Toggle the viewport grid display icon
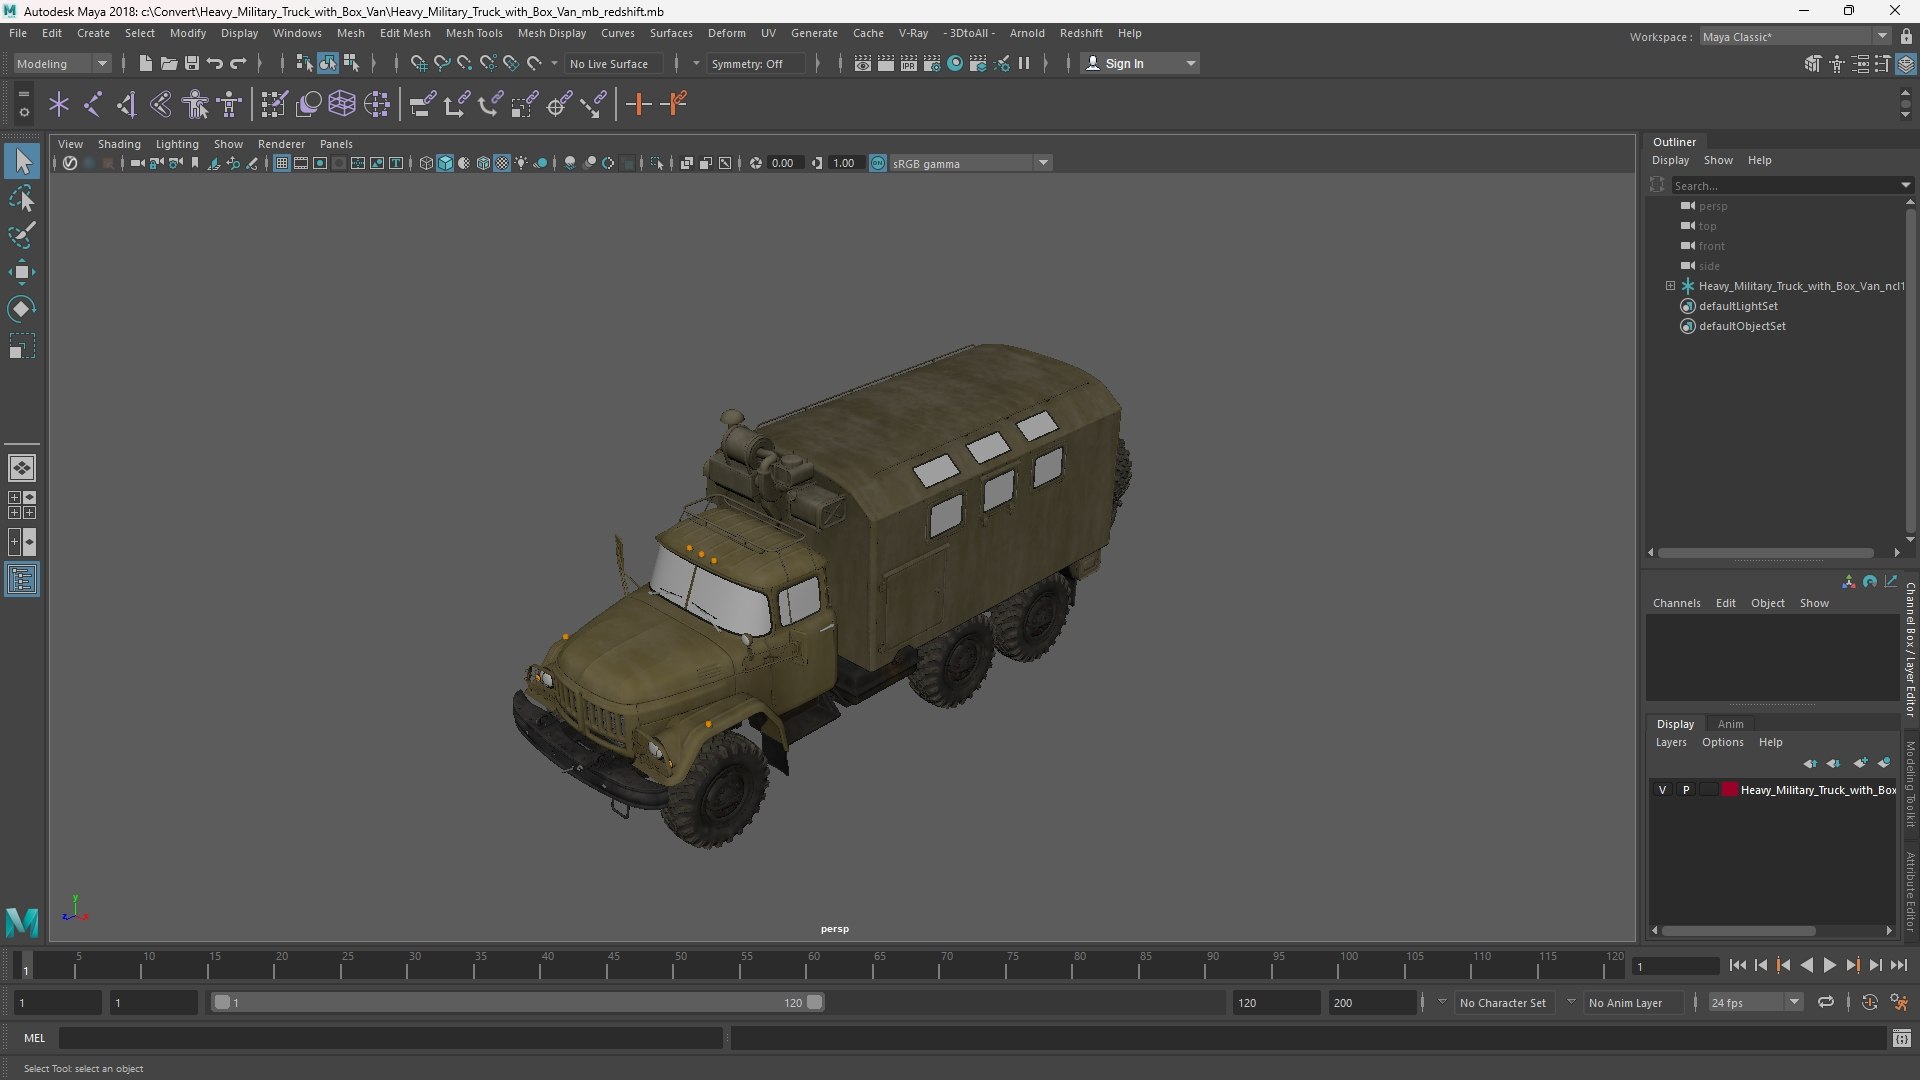Viewport: 1920px width, 1080px height. (x=282, y=163)
